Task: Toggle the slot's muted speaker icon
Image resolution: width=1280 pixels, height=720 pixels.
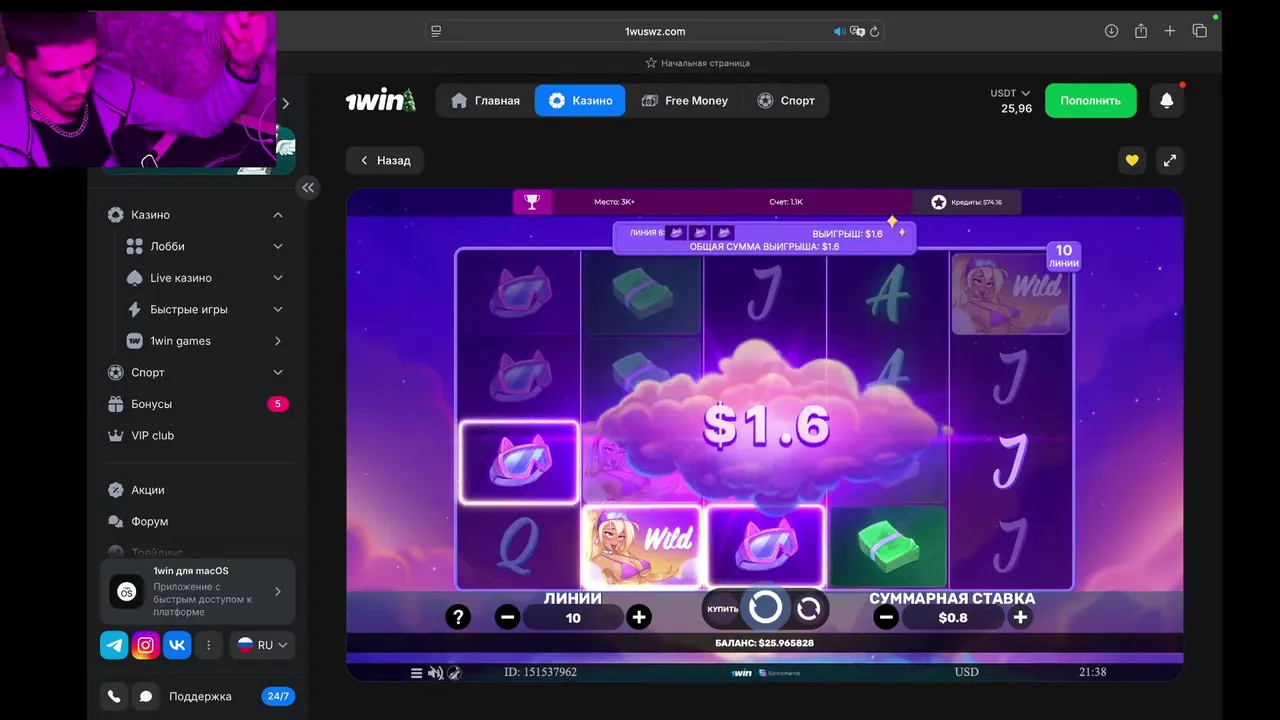Action: click(435, 673)
